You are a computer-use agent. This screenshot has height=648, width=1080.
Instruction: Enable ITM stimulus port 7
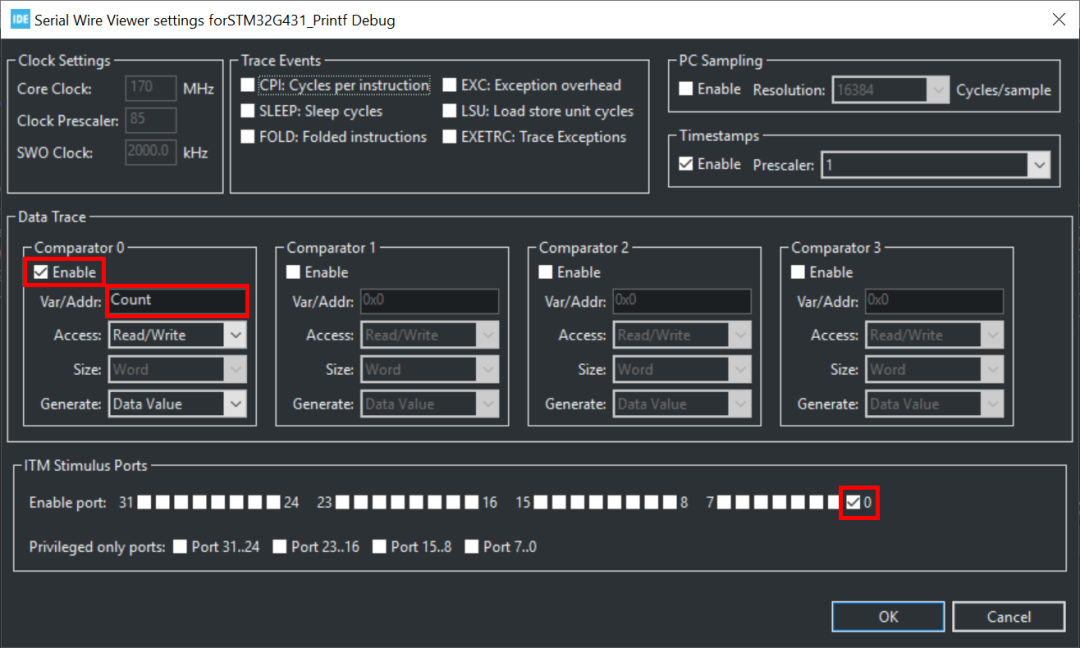pos(724,502)
